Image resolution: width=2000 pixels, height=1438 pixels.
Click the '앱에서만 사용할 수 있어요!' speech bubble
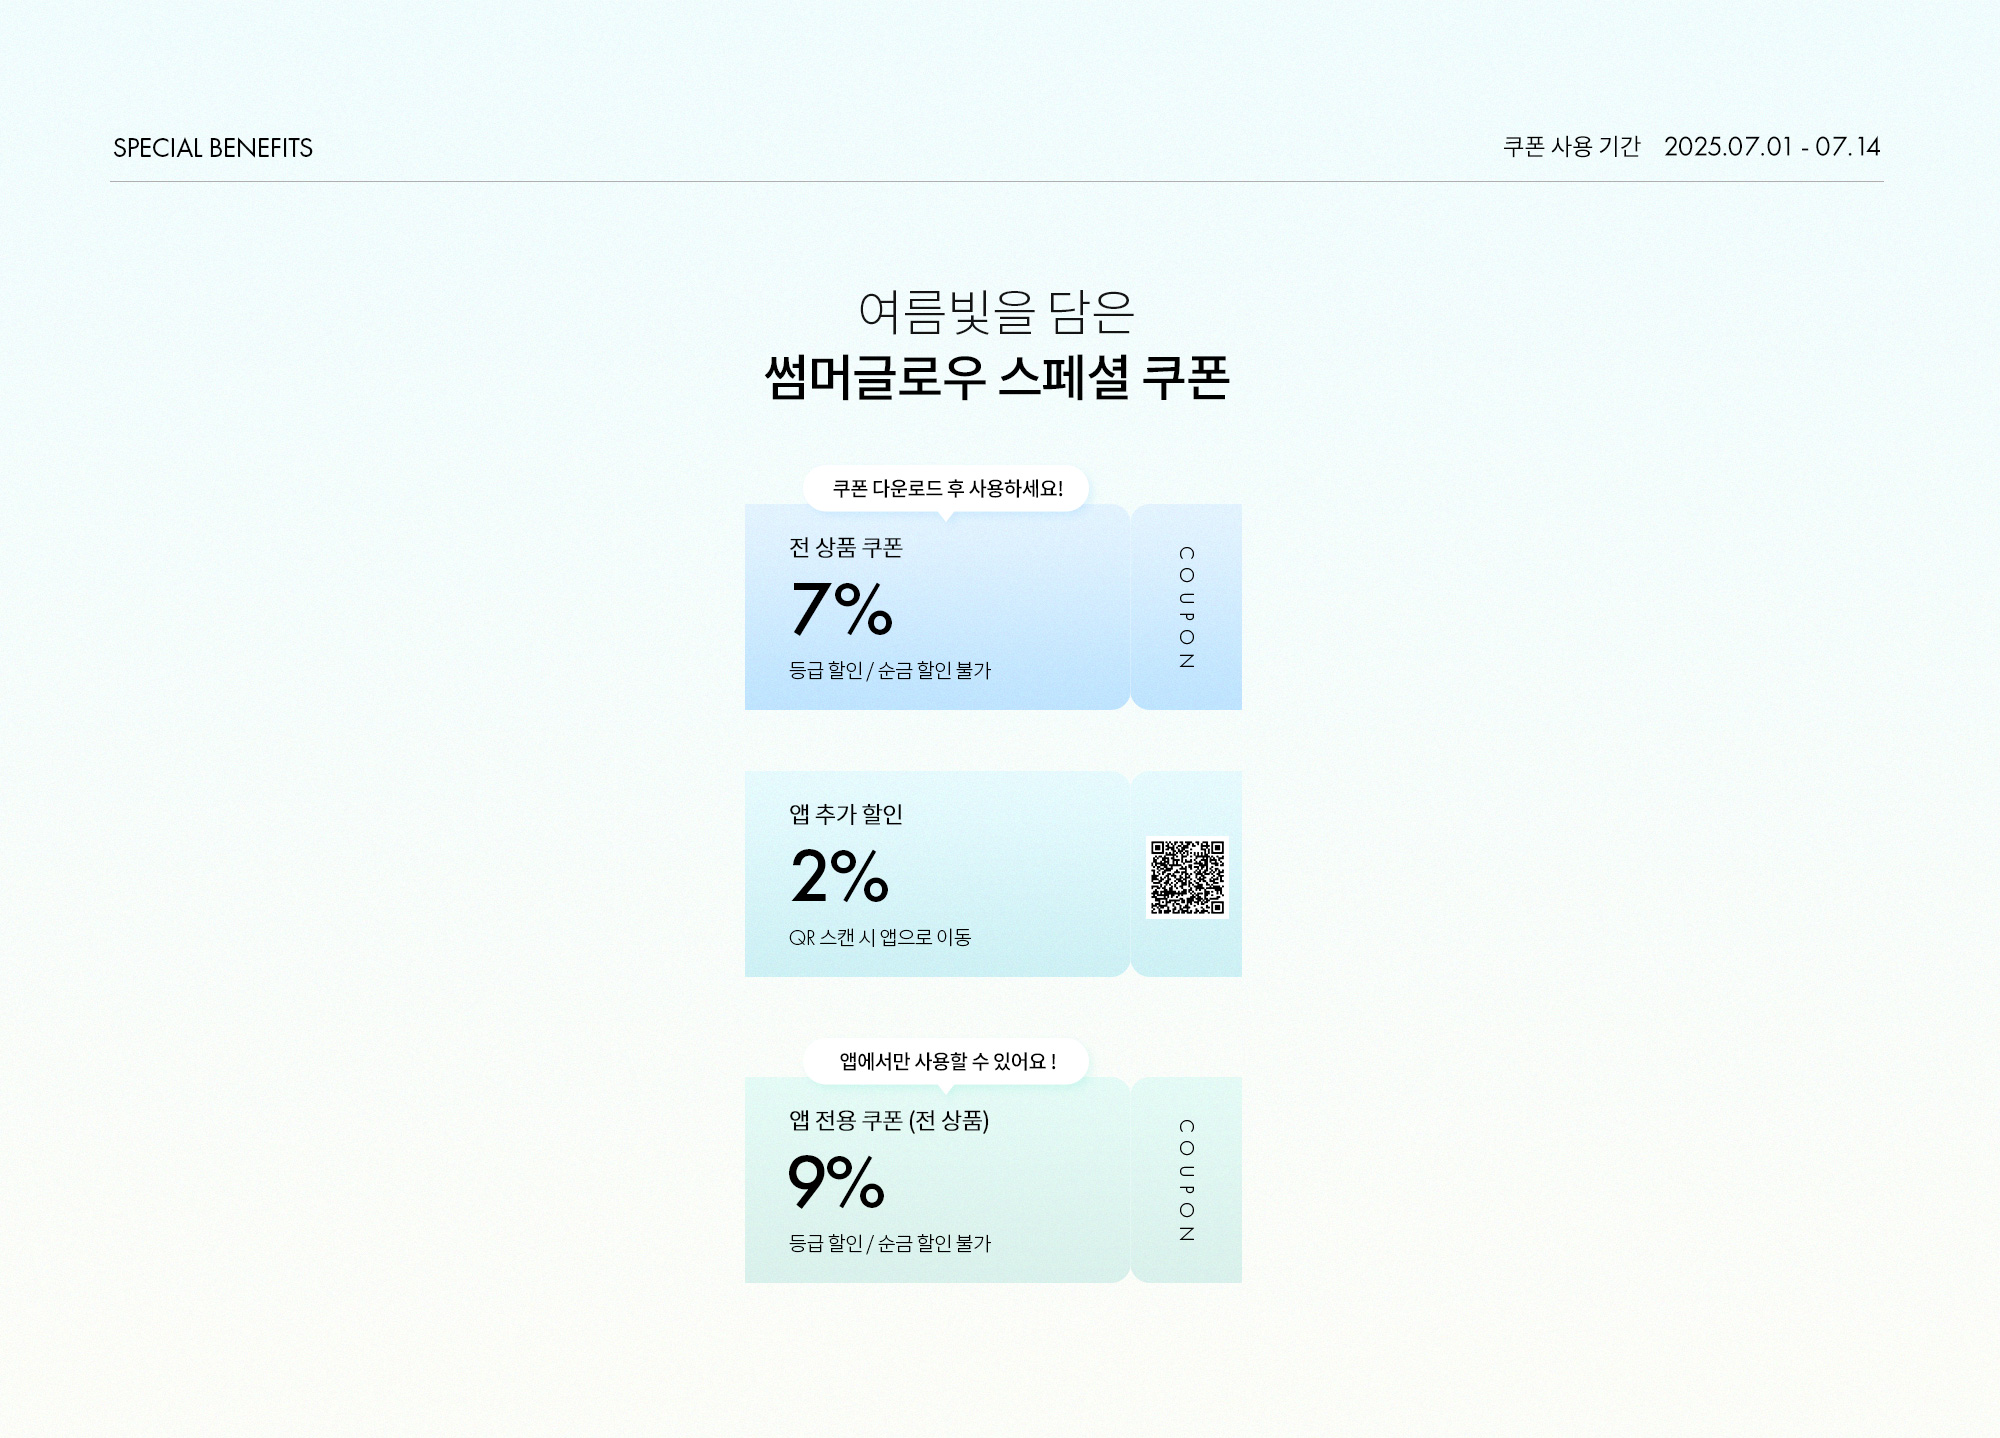(x=947, y=1061)
